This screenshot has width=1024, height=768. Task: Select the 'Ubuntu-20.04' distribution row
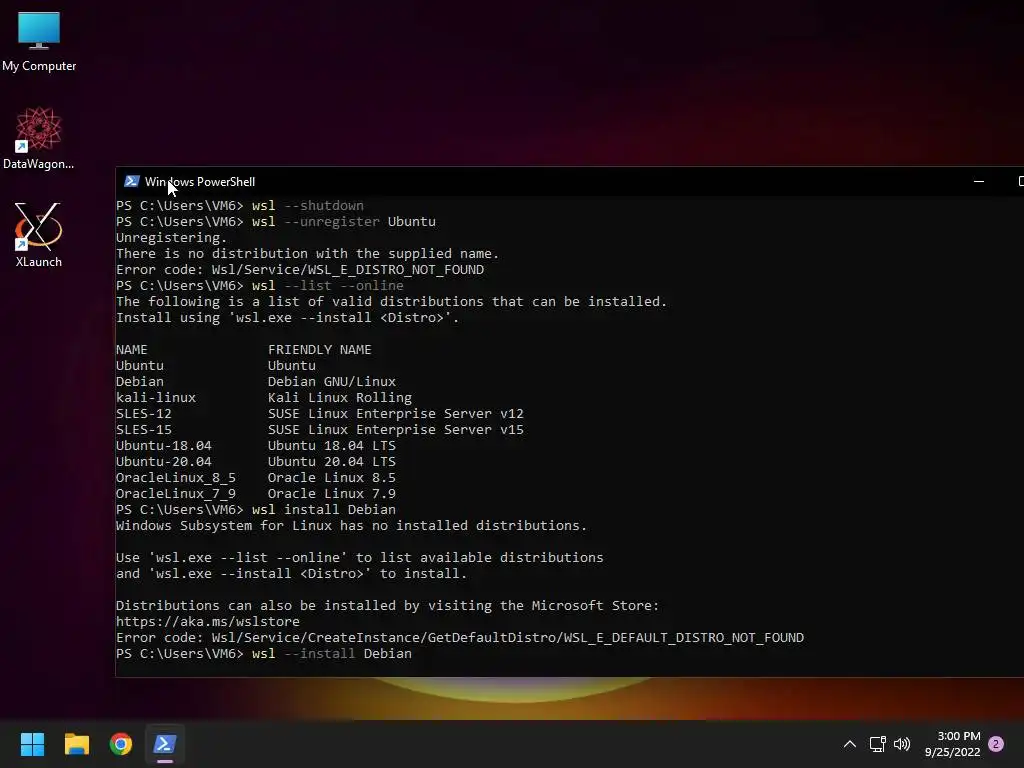coord(256,462)
